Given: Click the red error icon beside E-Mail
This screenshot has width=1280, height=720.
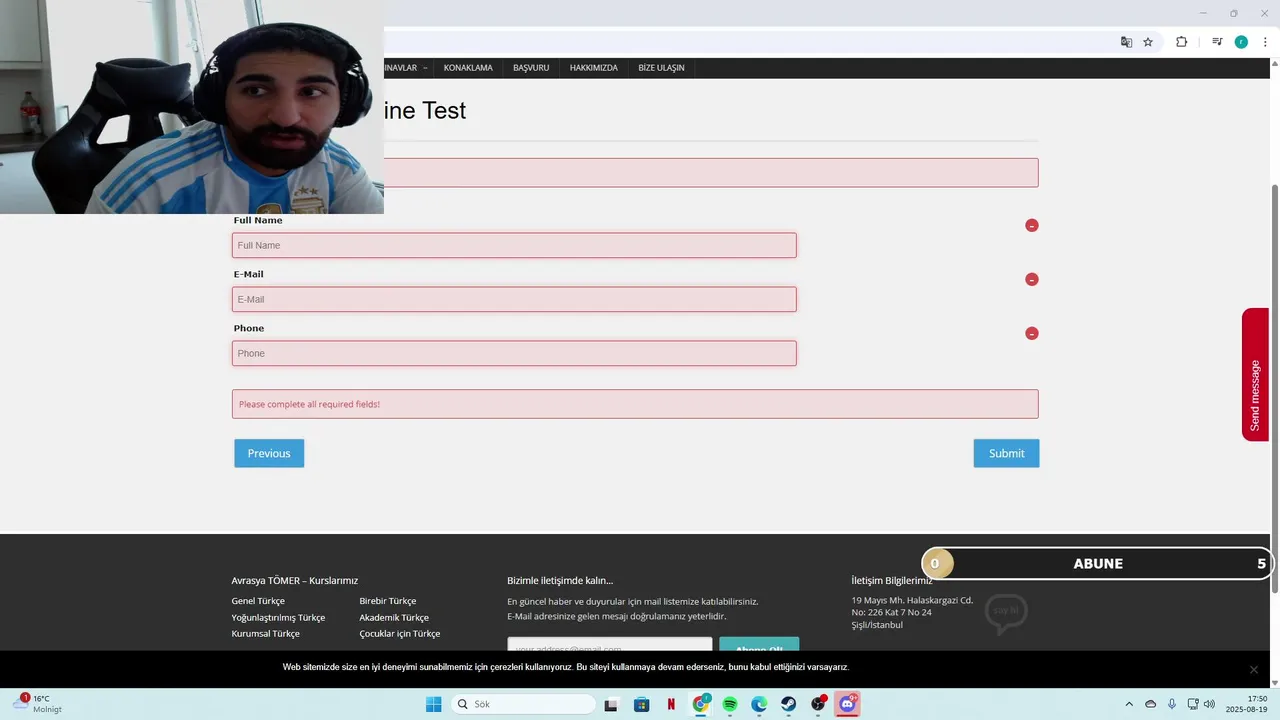Looking at the screenshot, I should tap(1032, 279).
